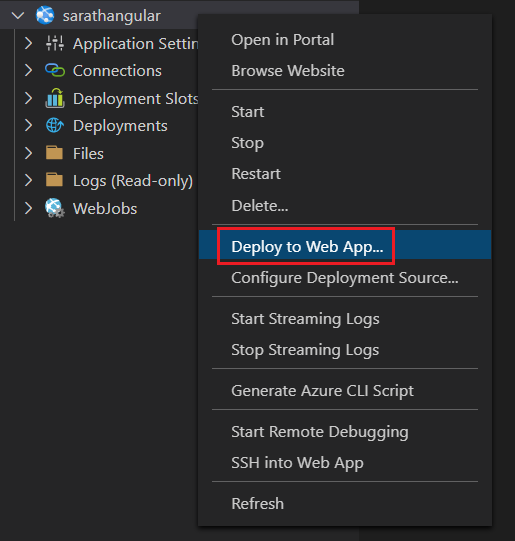Expand the Files node
This screenshot has width=515, height=541.
29,153
